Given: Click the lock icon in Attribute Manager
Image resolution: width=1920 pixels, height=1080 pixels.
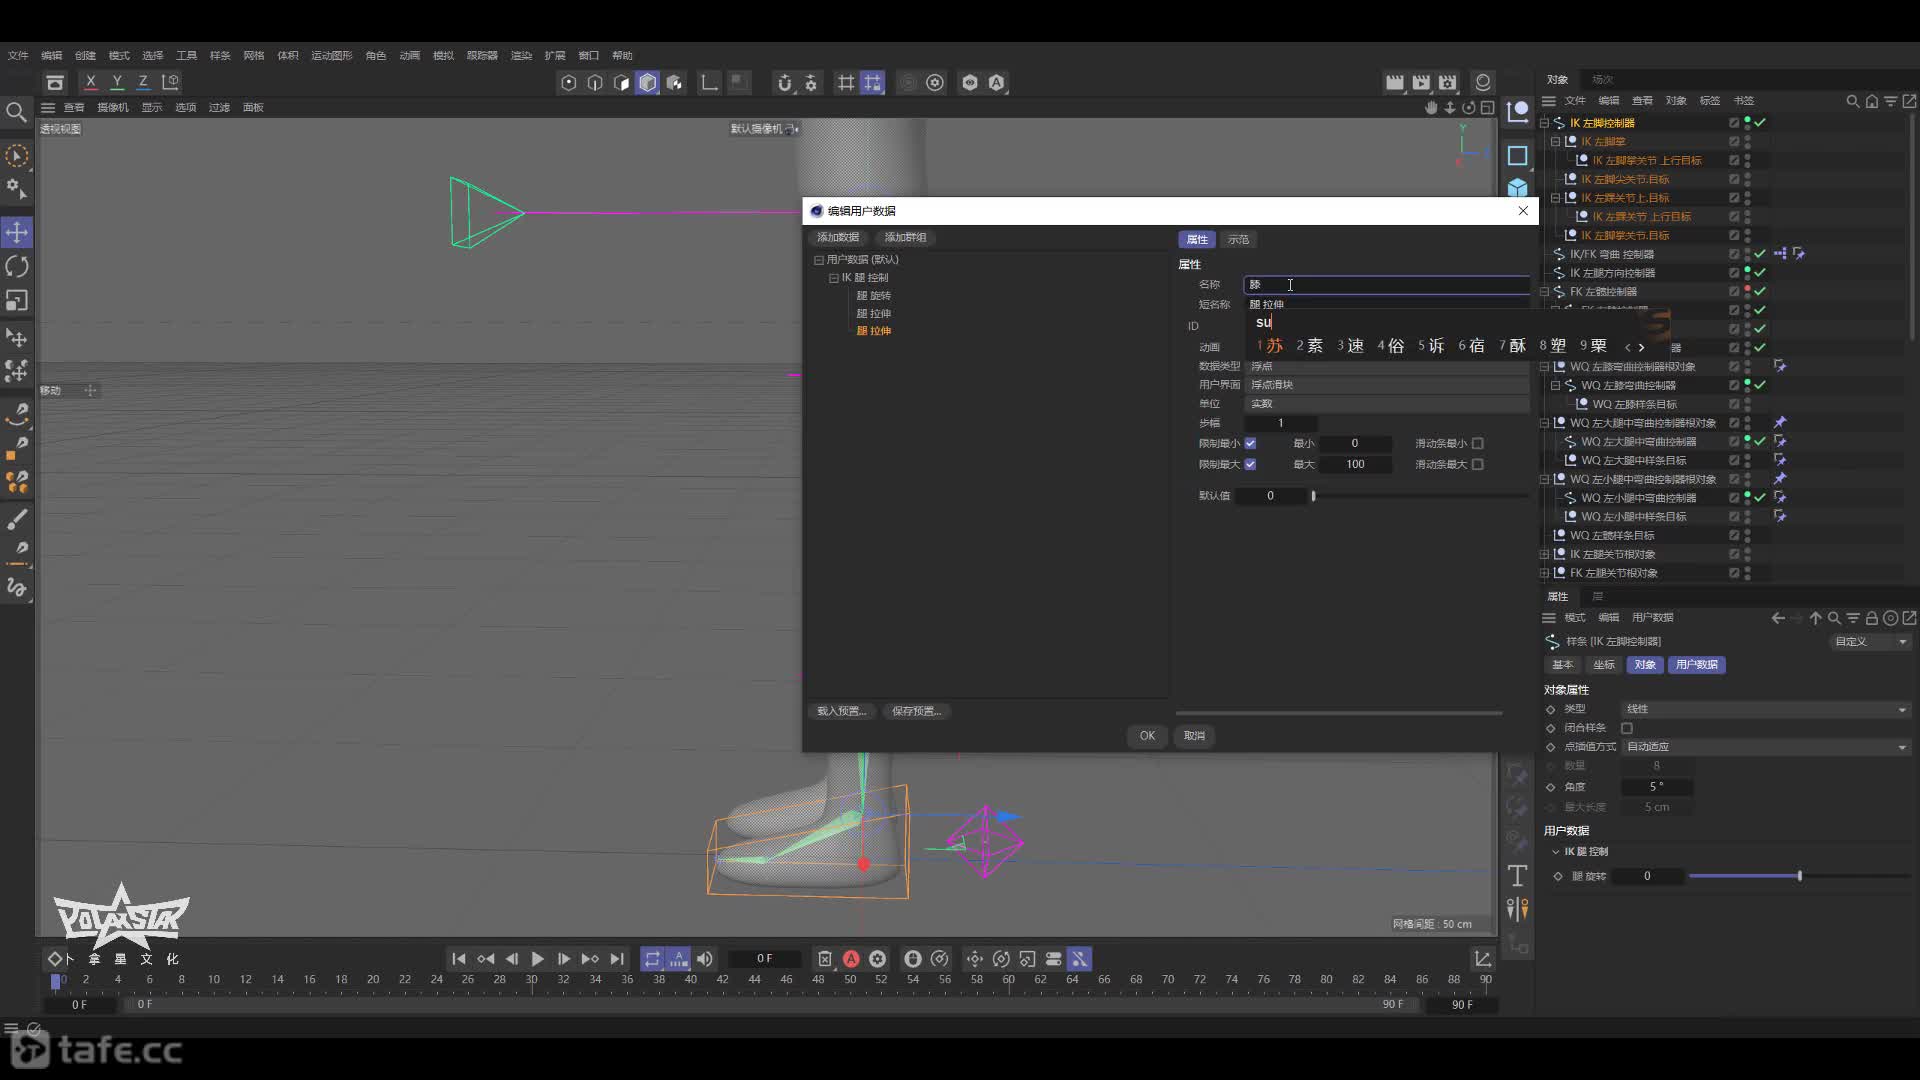Looking at the screenshot, I should coord(1871,618).
